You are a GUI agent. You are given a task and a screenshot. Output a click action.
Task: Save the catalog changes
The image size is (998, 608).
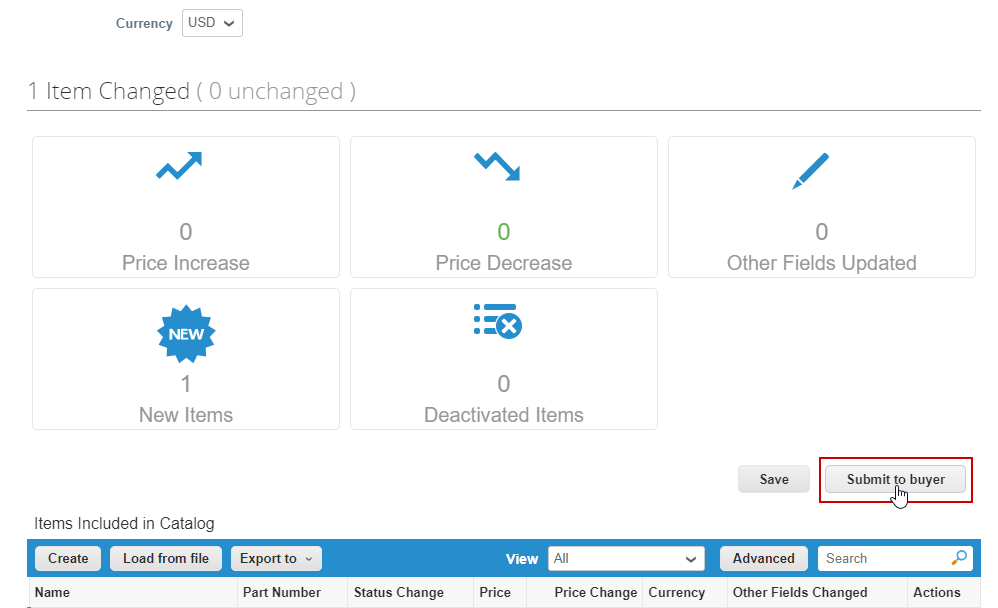pos(774,479)
